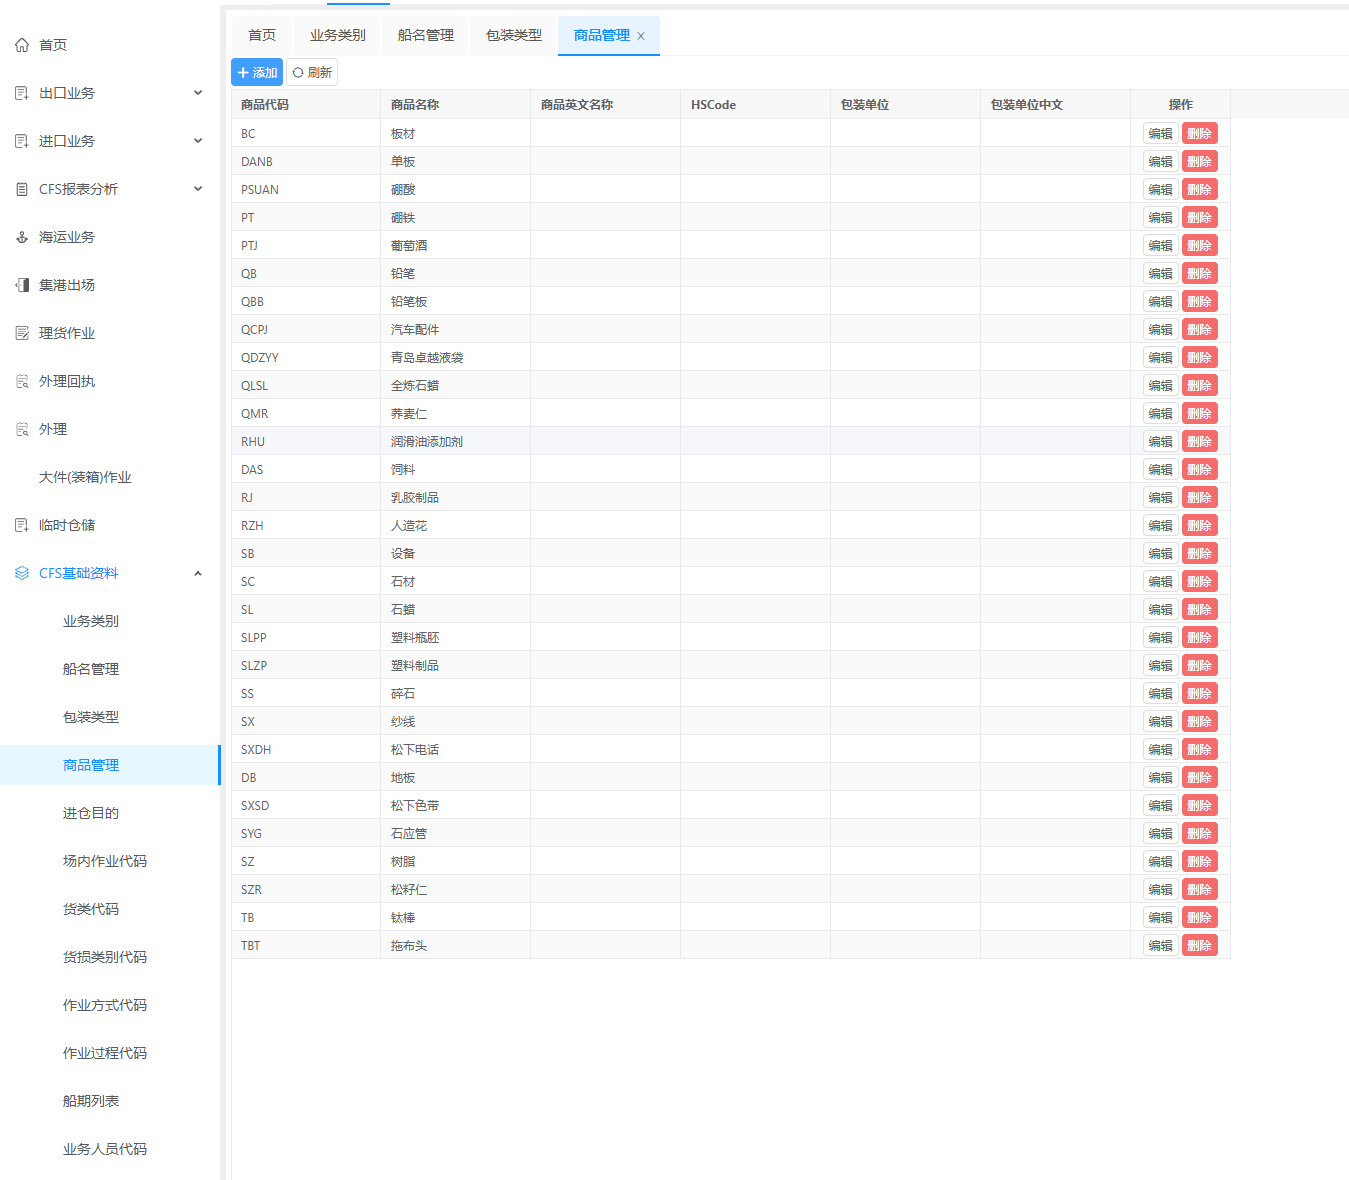Expand the 出口业务 menu chevron
Viewport: 1349px width, 1180px height.
click(198, 93)
